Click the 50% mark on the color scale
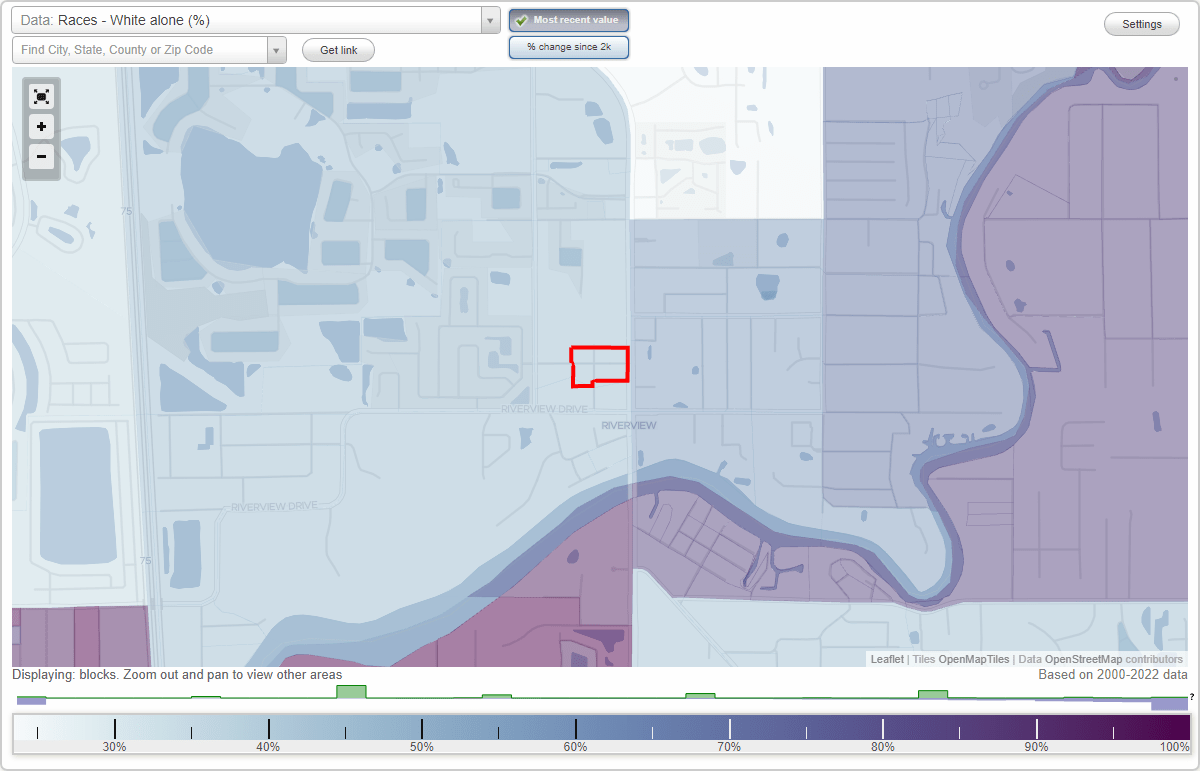Viewport: 1200px width, 771px height. click(x=421, y=729)
